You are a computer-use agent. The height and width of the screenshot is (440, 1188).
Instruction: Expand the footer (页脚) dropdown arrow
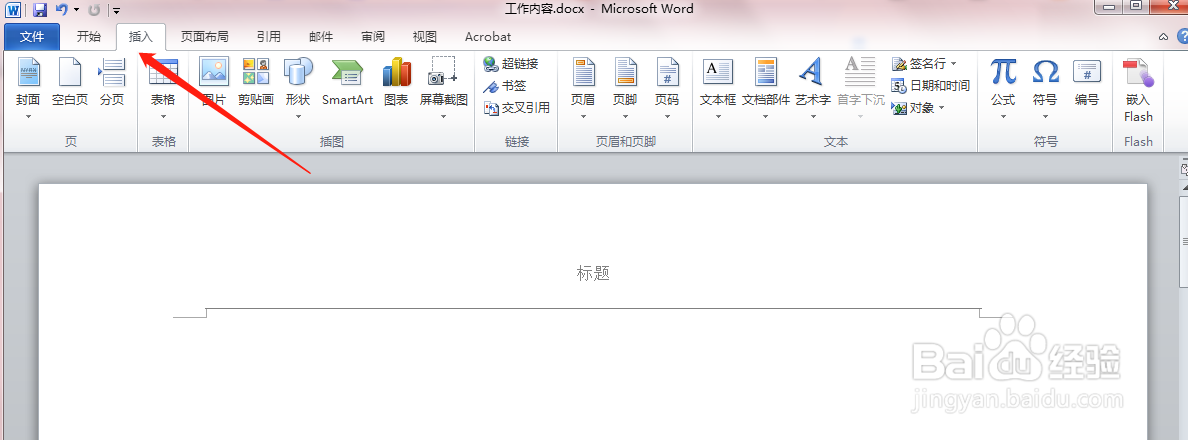point(625,117)
